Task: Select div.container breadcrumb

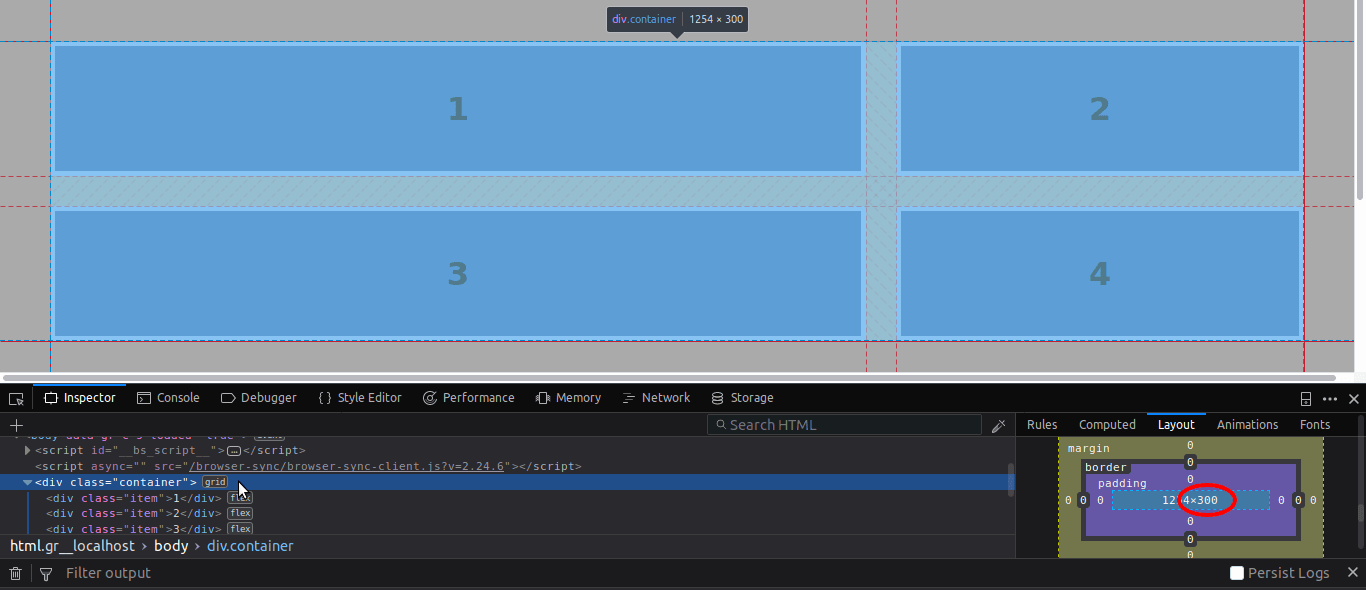Action: 250,546
